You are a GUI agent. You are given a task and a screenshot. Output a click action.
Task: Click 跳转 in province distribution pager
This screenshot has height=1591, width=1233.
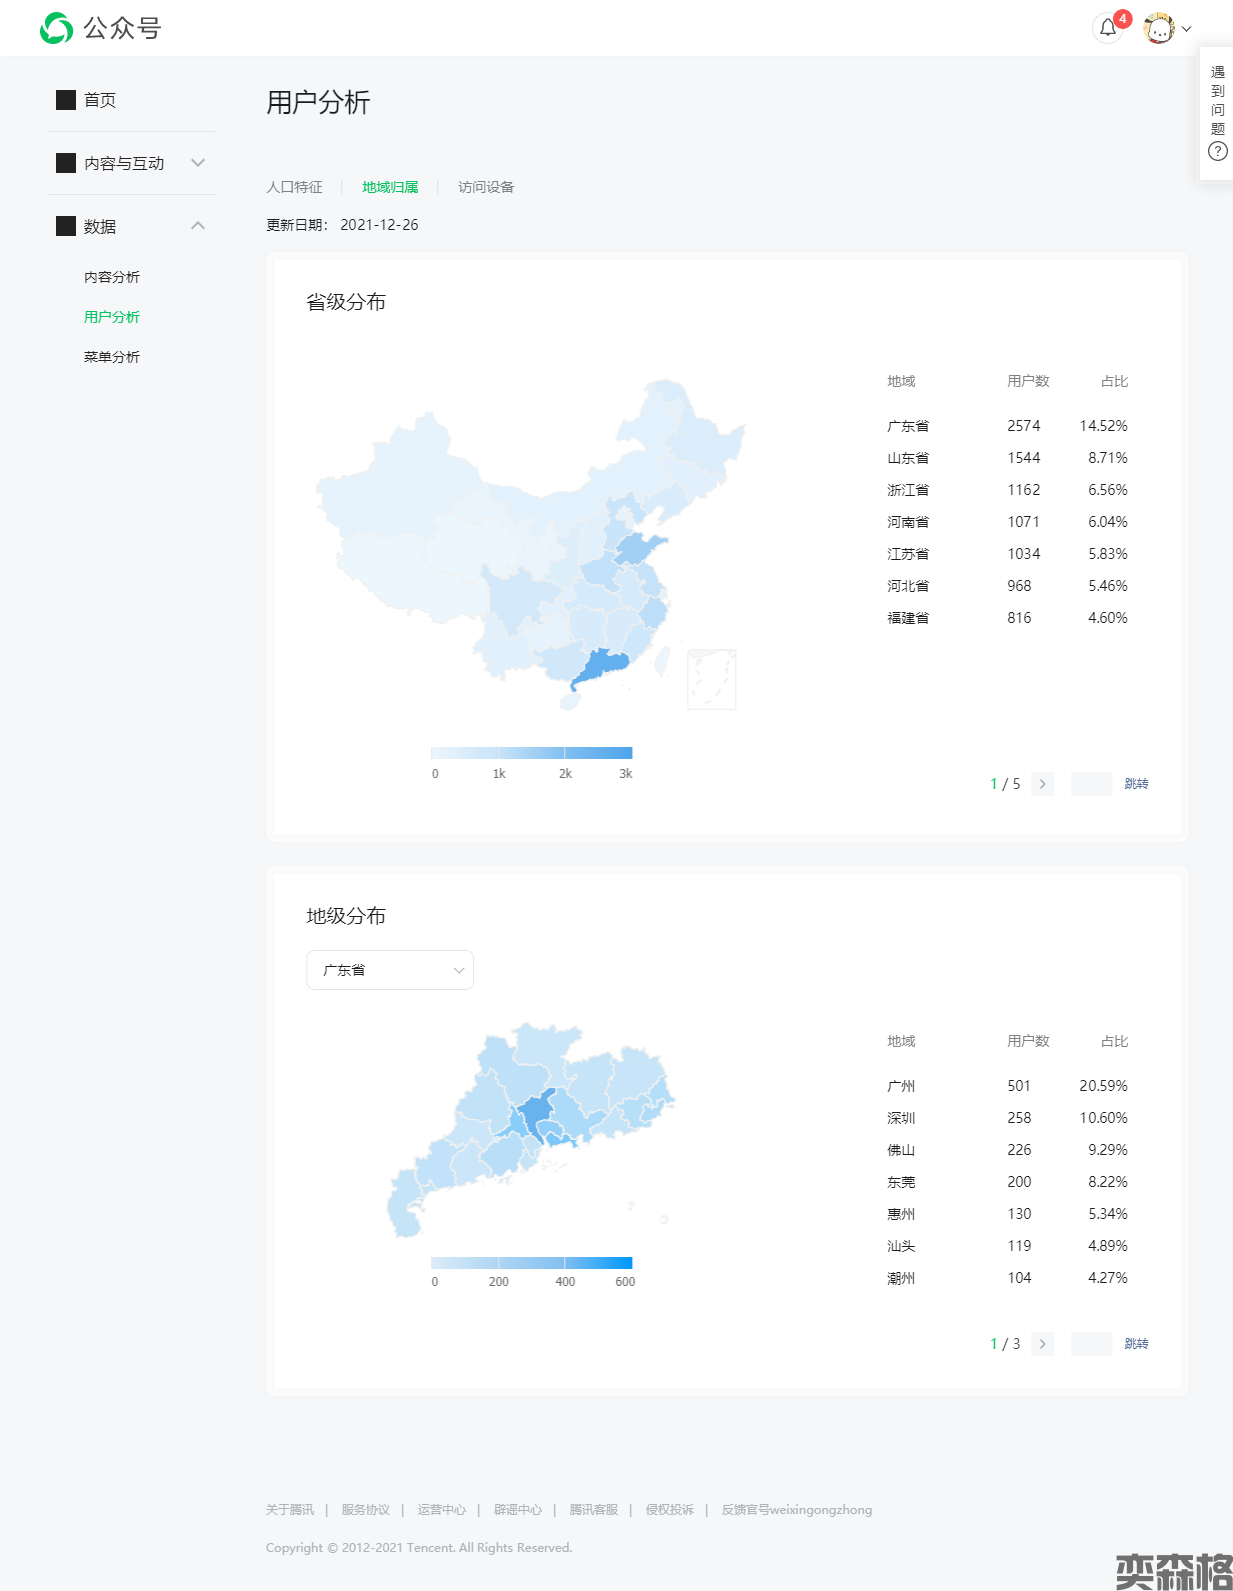(x=1136, y=784)
